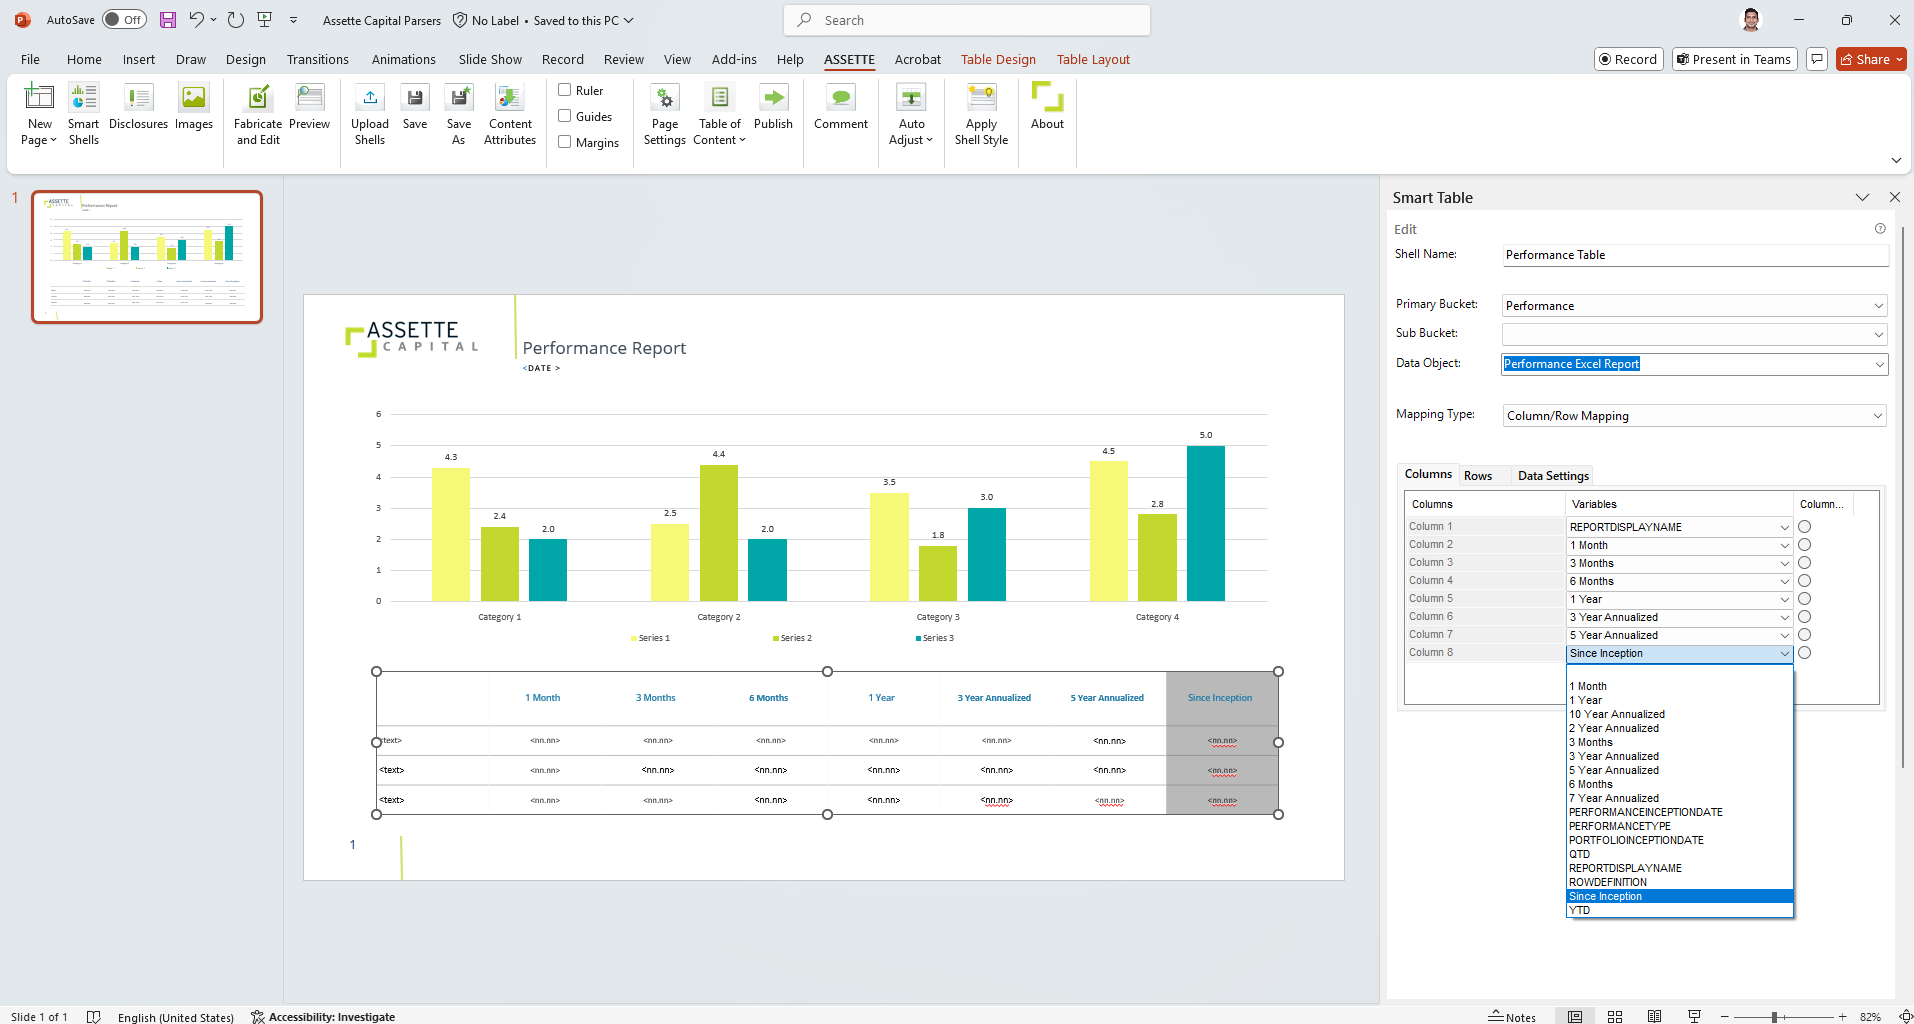1914x1024 pixels.
Task: Switch to Reading View
Action: 1655,1016
